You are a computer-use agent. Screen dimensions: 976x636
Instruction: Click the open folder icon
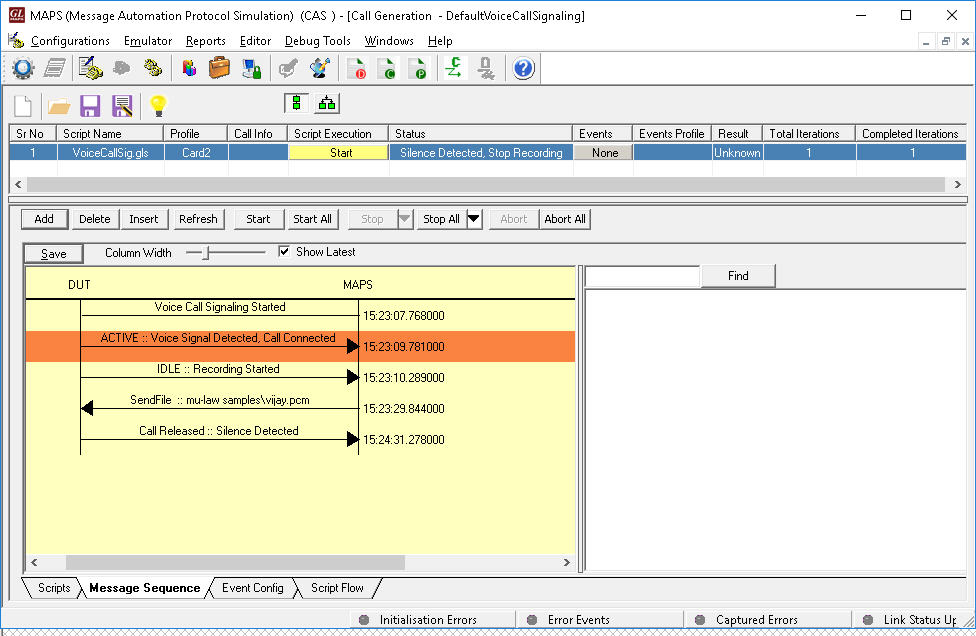(x=59, y=105)
